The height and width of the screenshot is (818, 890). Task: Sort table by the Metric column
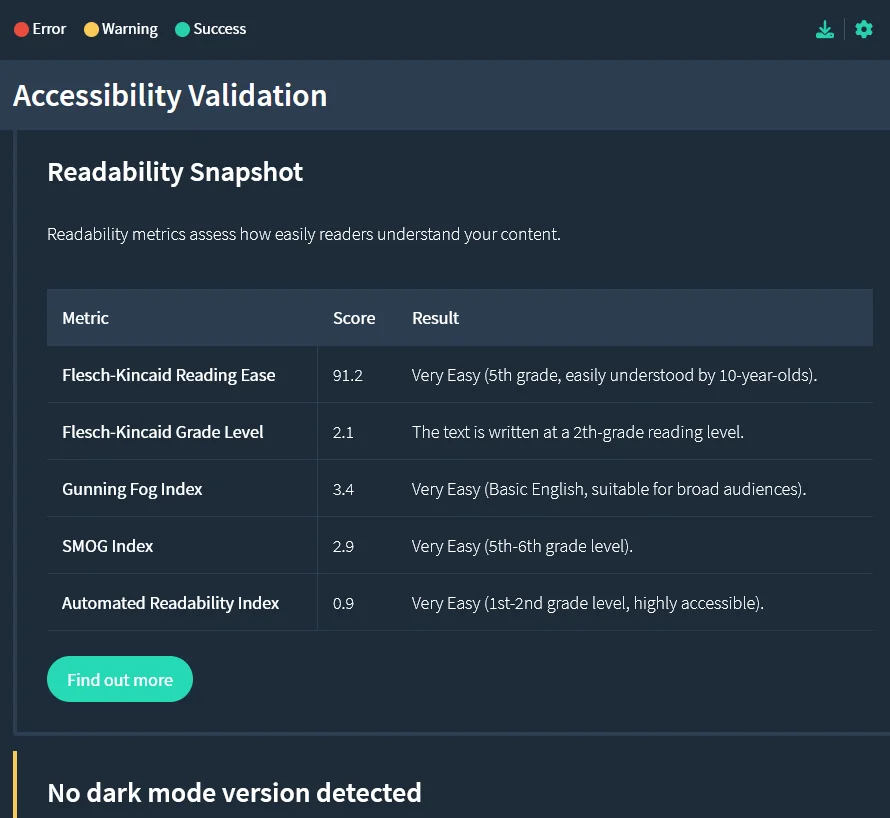click(85, 317)
